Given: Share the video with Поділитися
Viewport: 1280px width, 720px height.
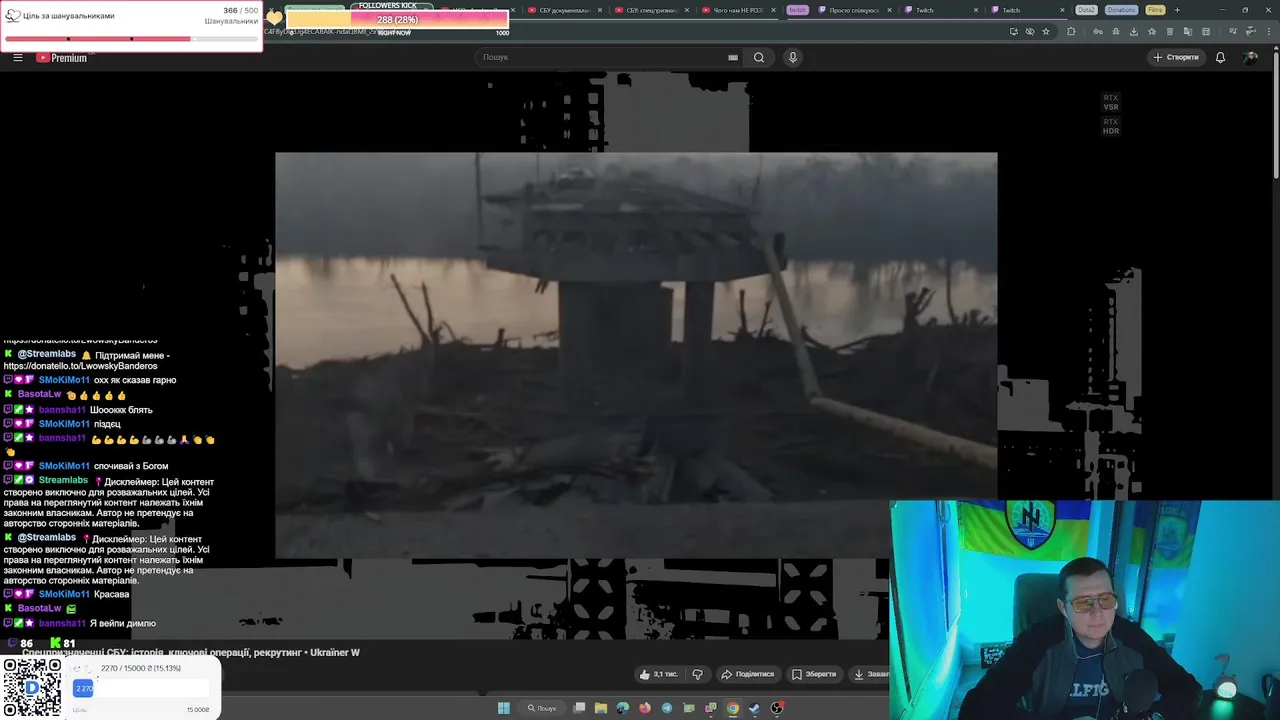Looking at the screenshot, I should click(748, 674).
